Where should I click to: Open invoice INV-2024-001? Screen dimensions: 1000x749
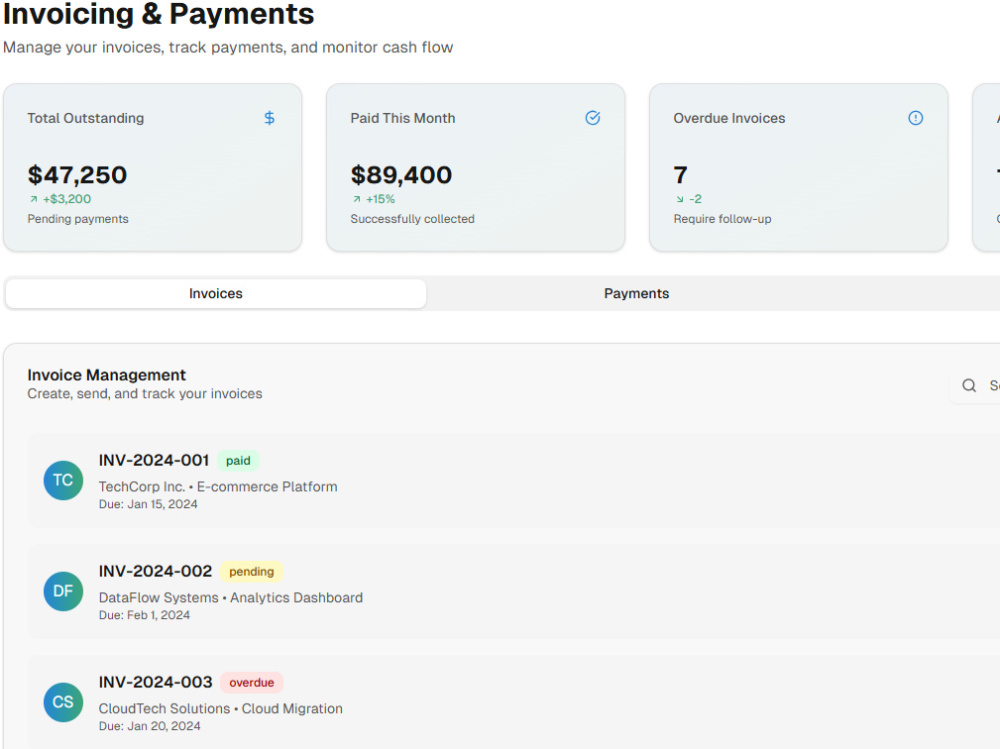[x=154, y=460]
